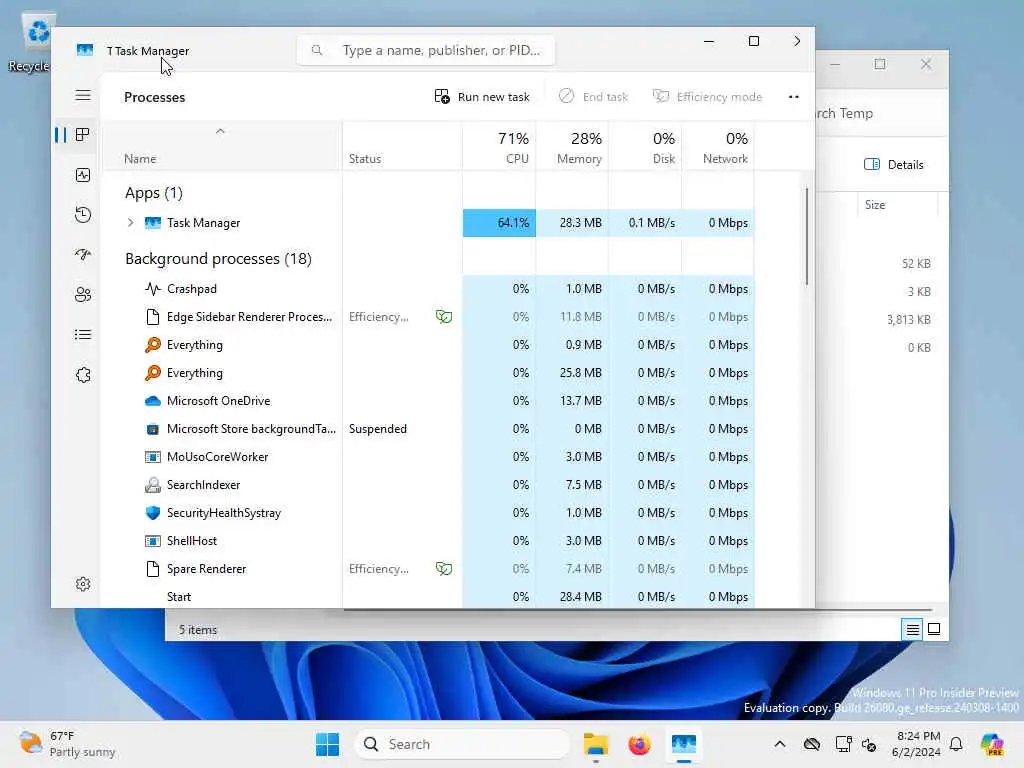Viewport: 1024px width, 768px height.
Task: Toggle the Details pane in File Explorer
Action: coord(893,165)
